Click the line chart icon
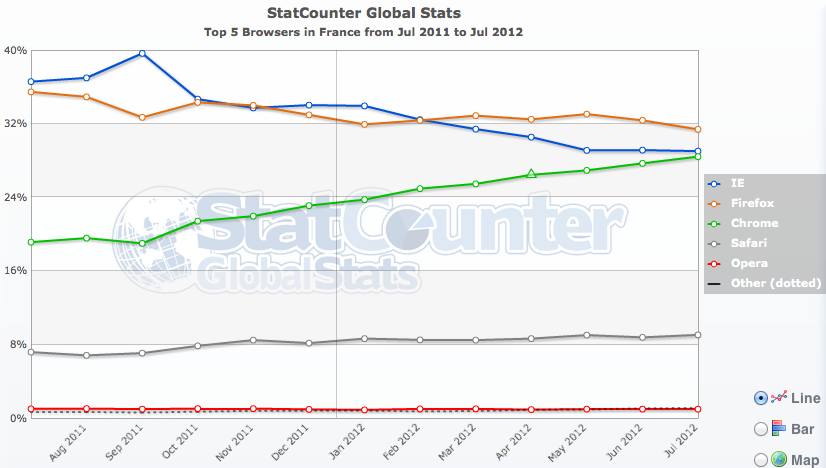826x468 pixels. (779, 397)
